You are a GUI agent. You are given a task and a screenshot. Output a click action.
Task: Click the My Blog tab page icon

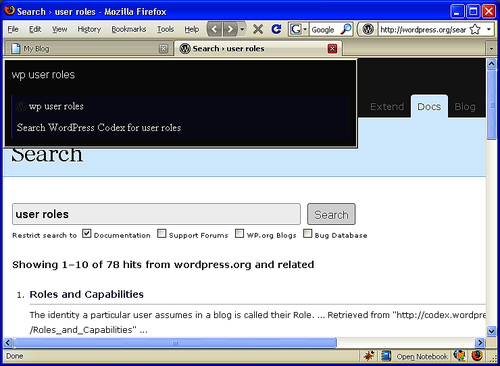tap(16, 49)
